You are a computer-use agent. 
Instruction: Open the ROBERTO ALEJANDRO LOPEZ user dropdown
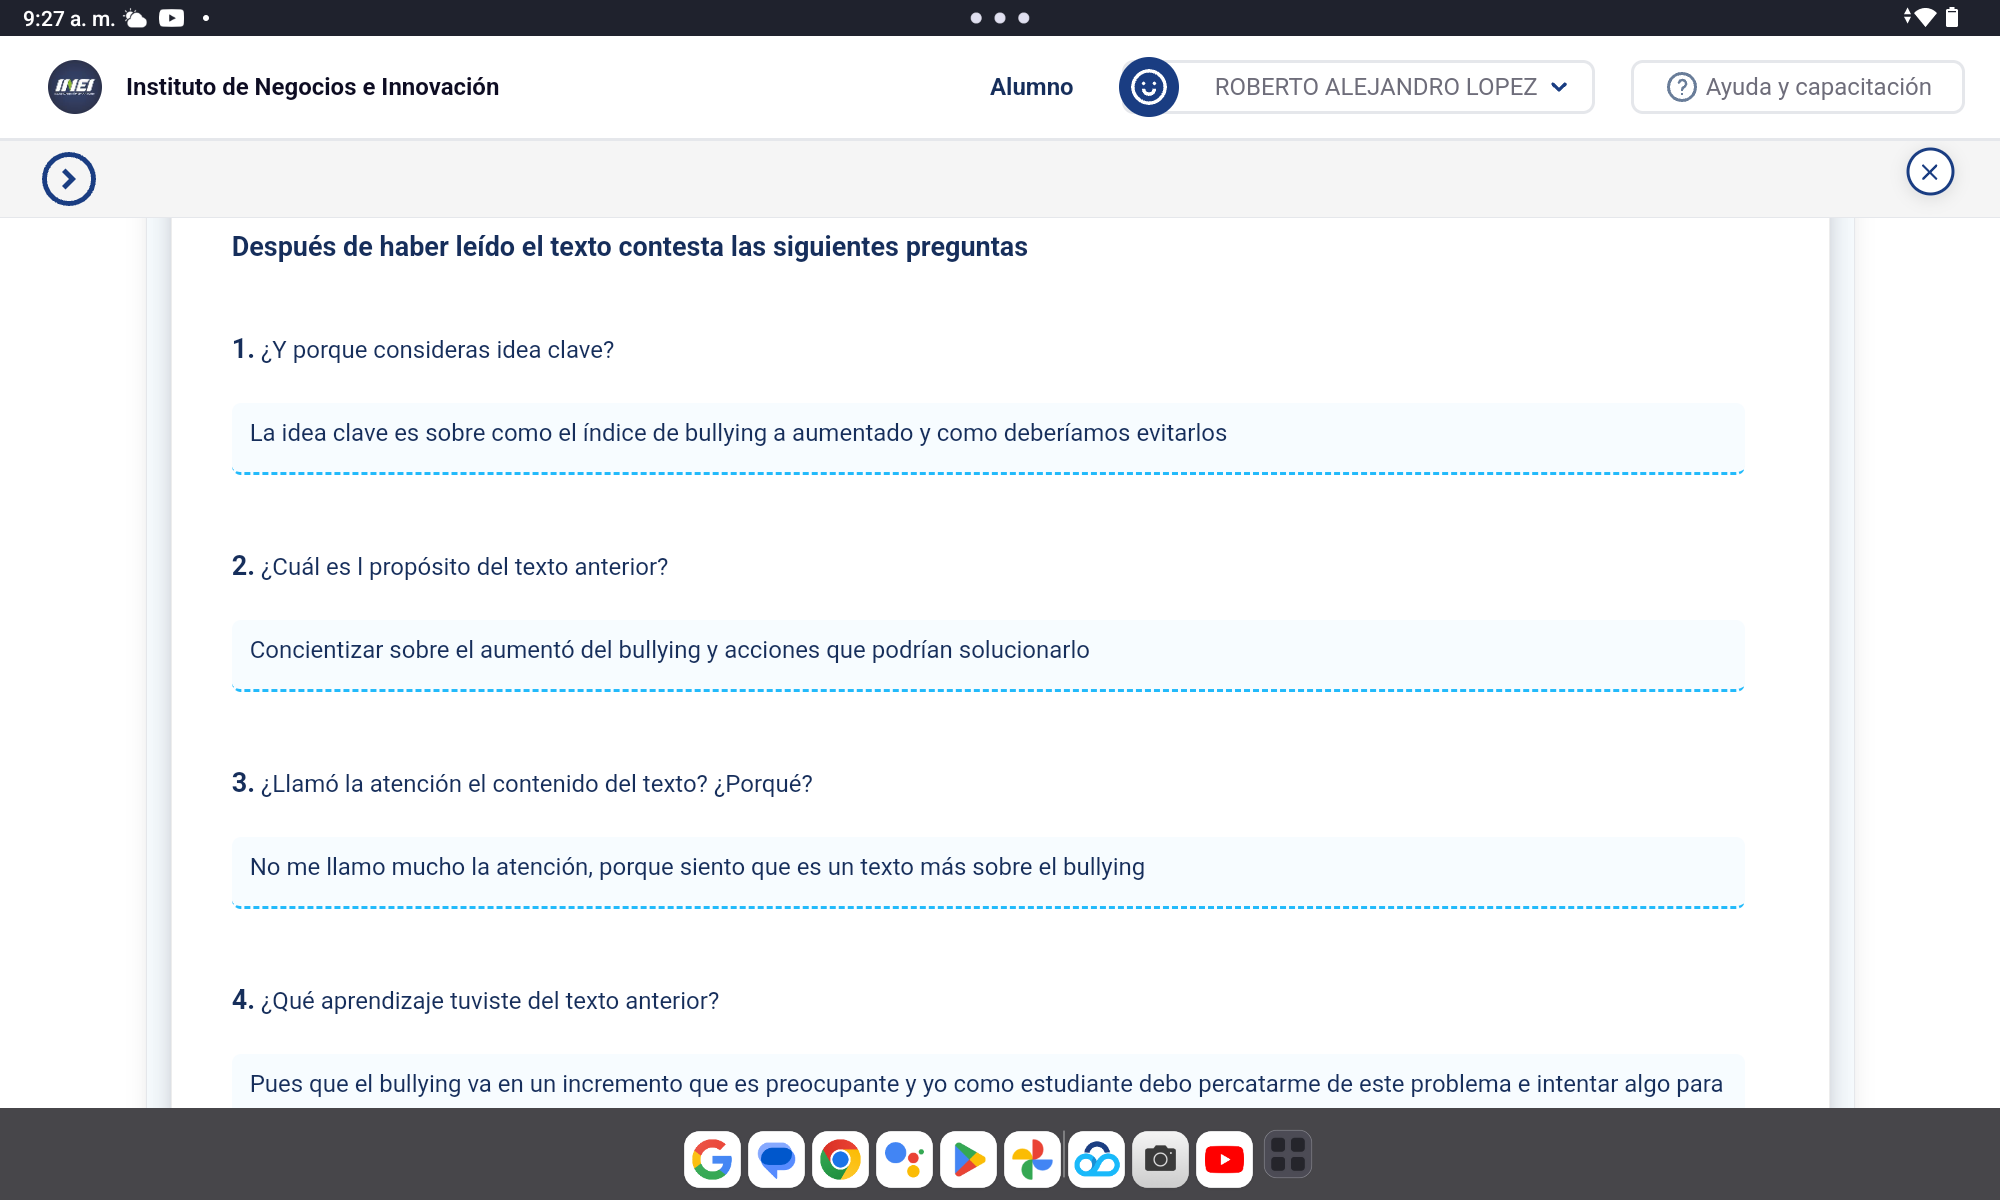pos(1388,87)
